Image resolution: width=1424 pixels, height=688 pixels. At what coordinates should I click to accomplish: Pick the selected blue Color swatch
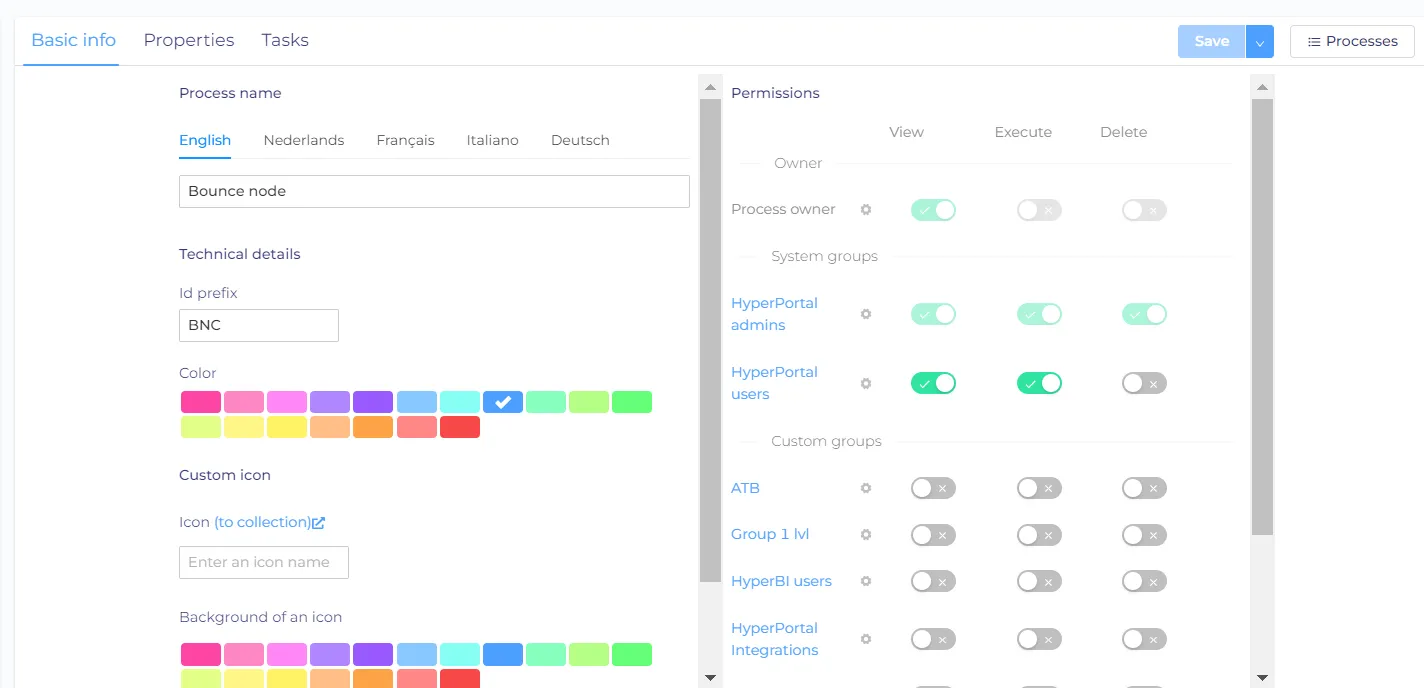(x=503, y=402)
